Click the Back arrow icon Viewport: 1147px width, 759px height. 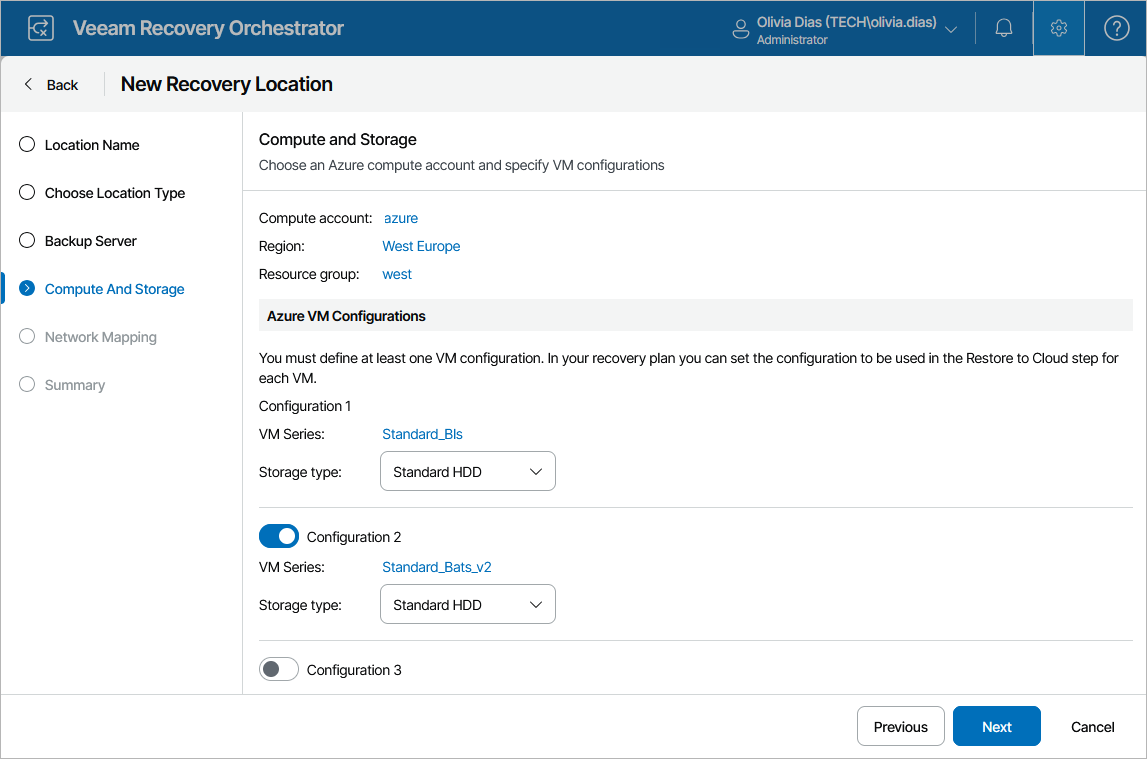coord(28,85)
